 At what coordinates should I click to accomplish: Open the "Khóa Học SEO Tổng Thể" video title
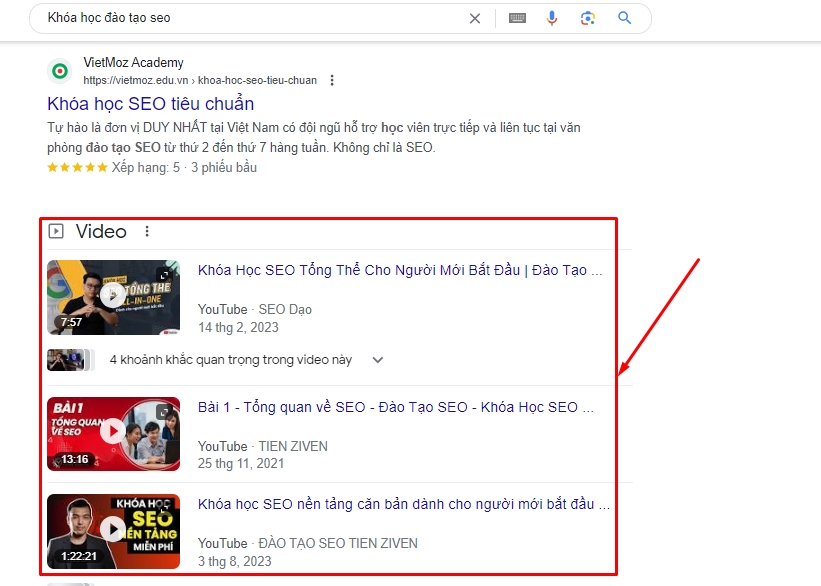point(400,270)
